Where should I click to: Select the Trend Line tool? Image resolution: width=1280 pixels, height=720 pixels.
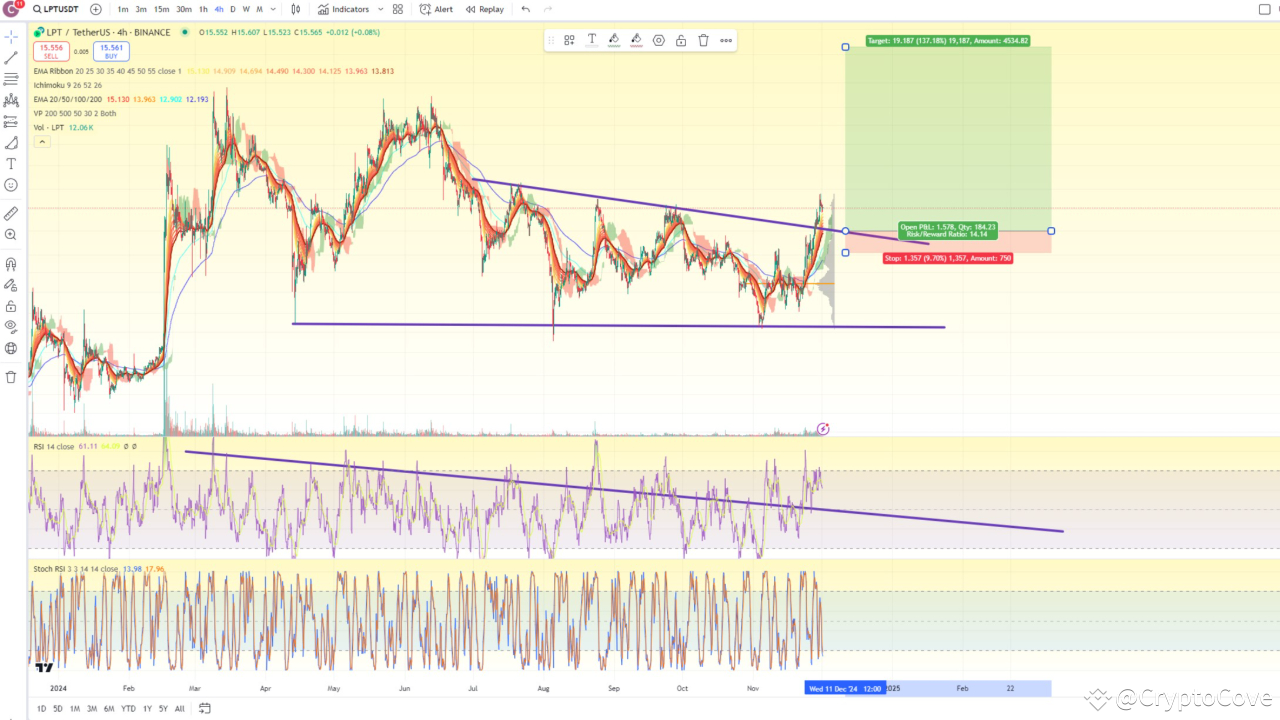(11, 57)
